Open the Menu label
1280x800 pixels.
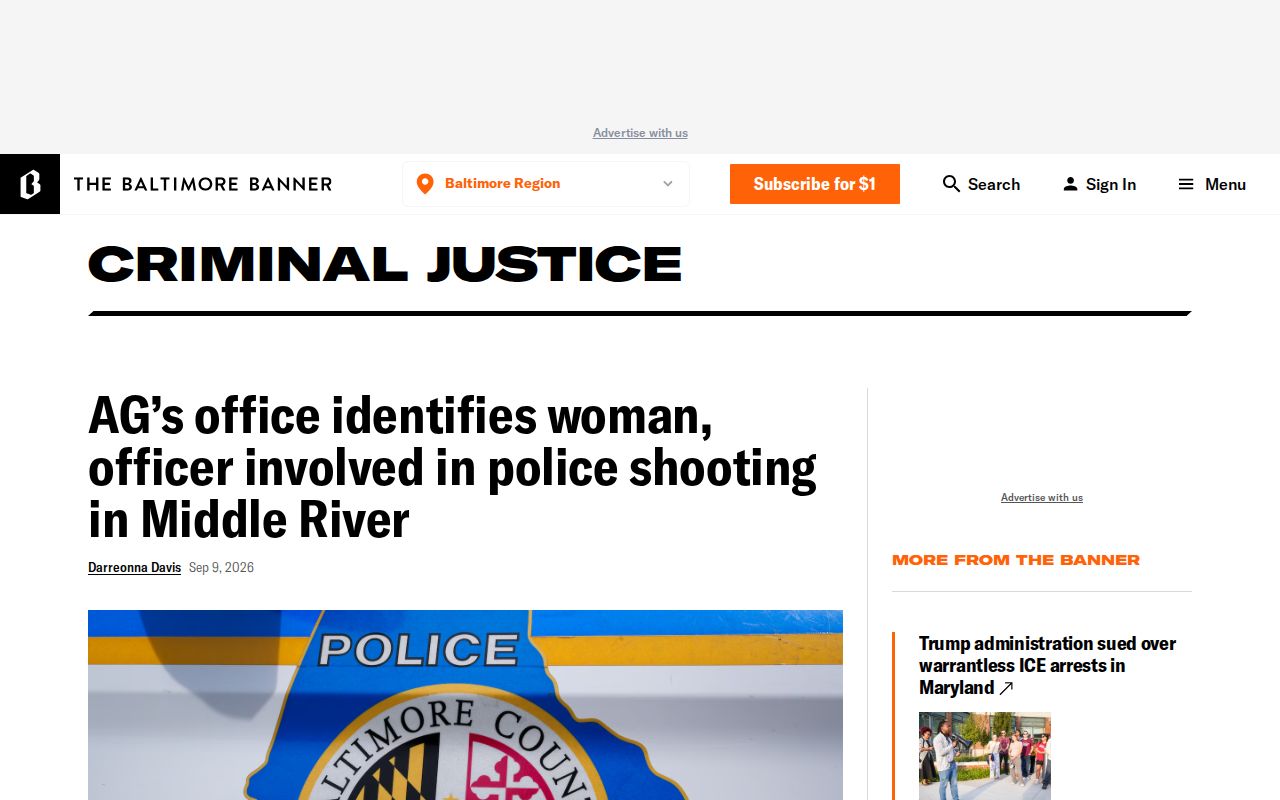[x=1225, y=184]
